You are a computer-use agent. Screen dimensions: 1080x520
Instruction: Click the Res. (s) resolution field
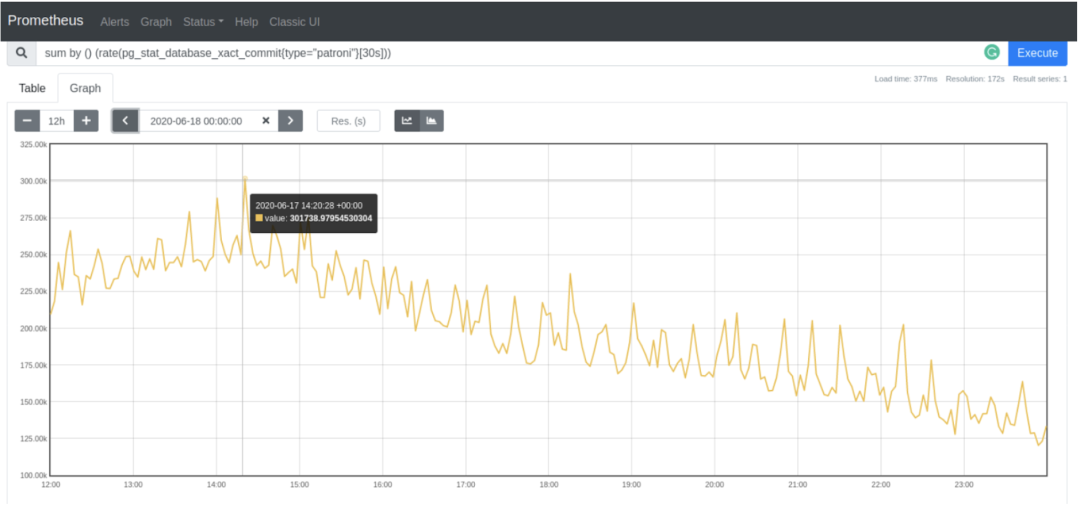[x=348, y=121]
